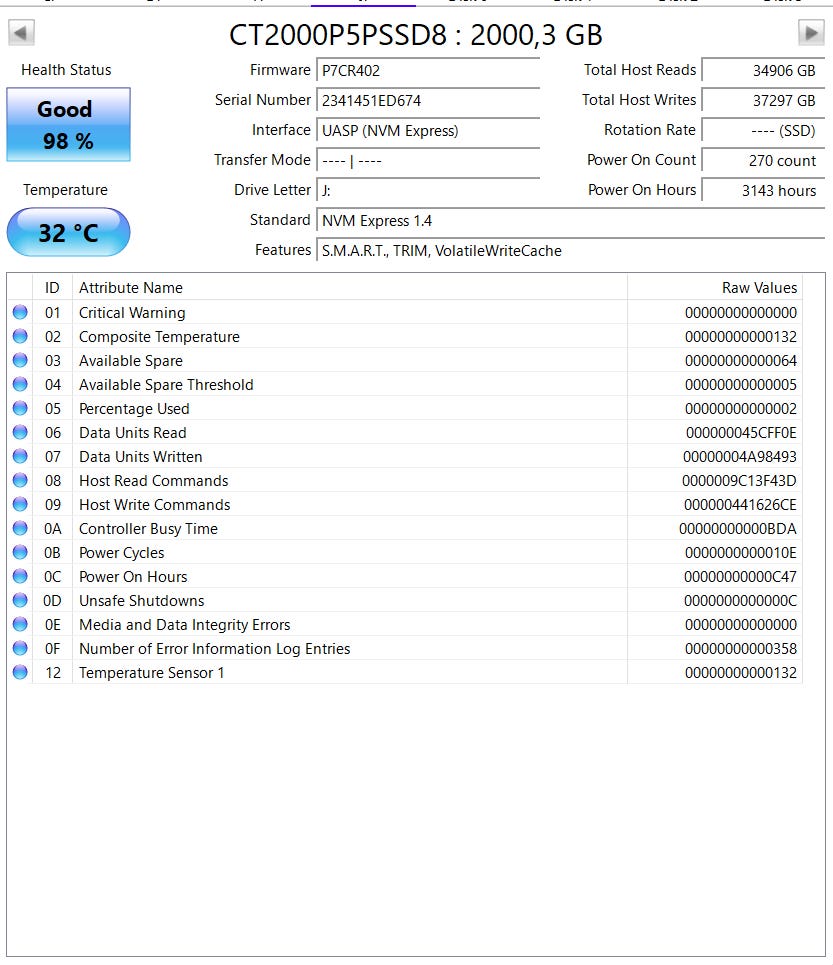The height and width of the screenshot is (965, 833).
Task: Click status orb for Available Spare row
Action: [20, 360]
